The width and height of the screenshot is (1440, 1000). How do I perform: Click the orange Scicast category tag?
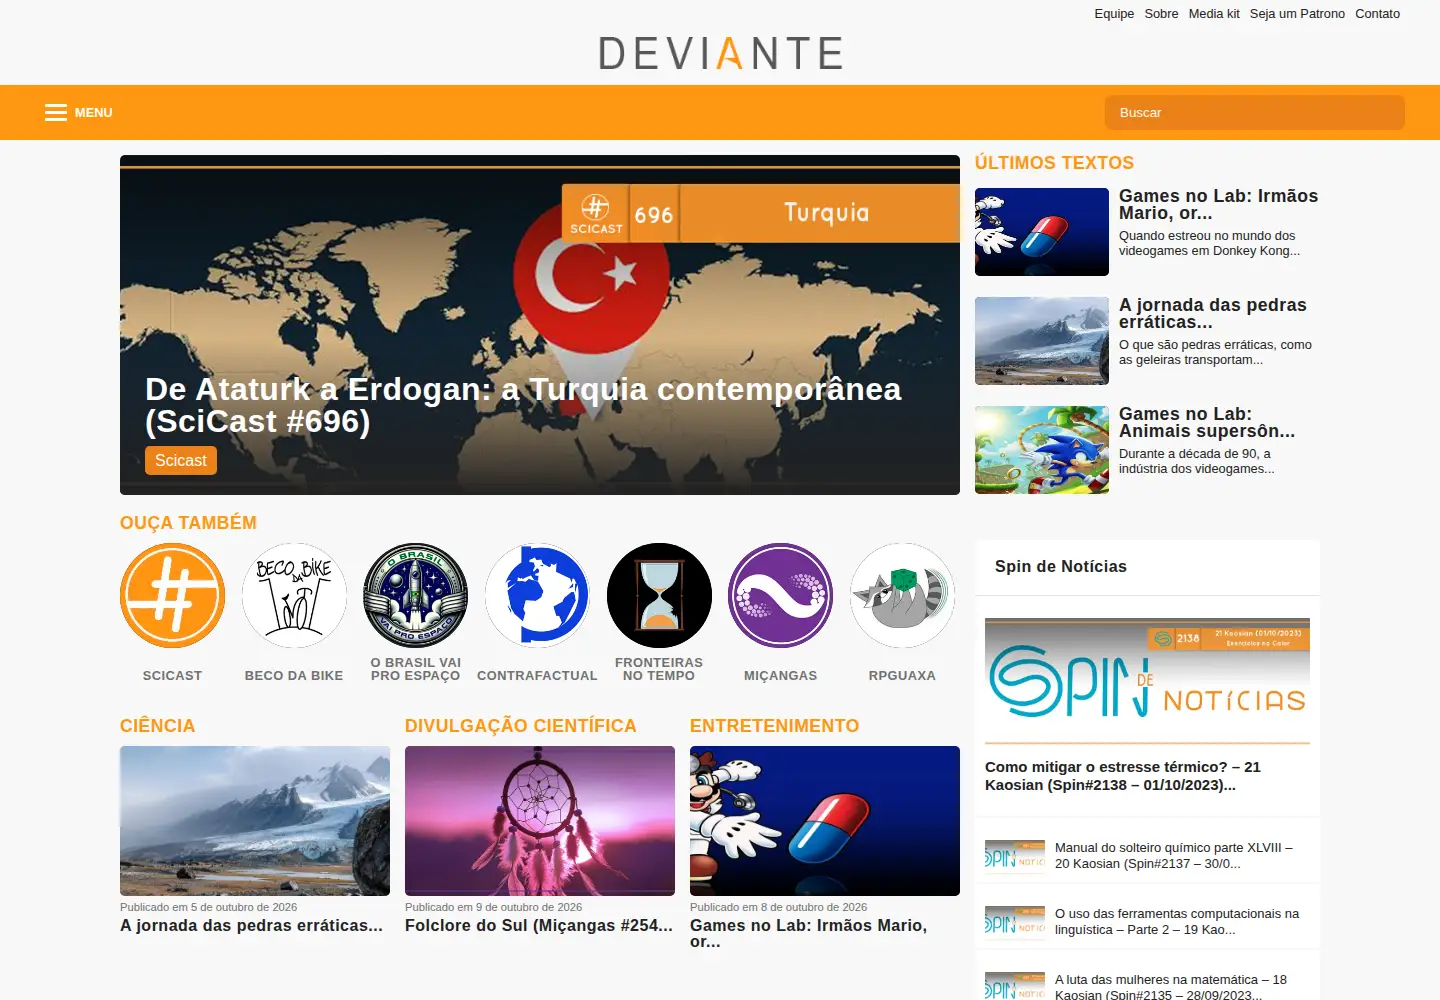click(181, 460)
